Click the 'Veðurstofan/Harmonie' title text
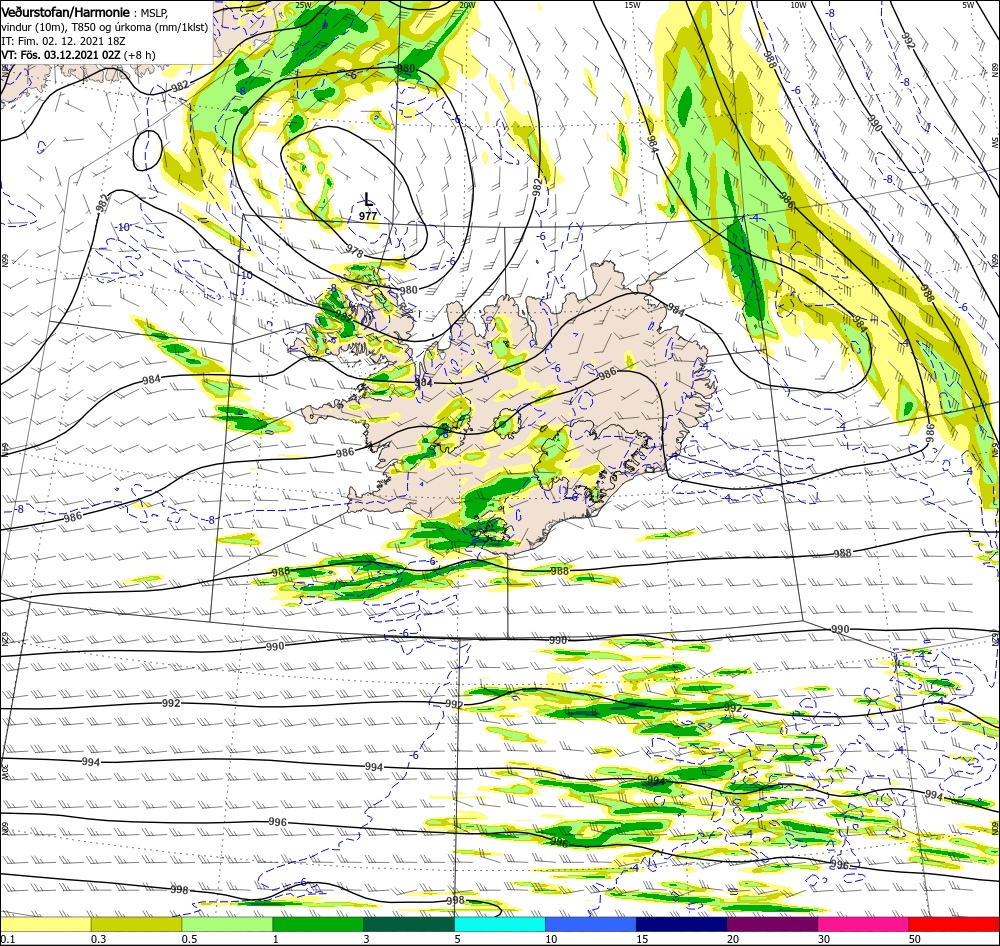 click(x=66, y=13)
